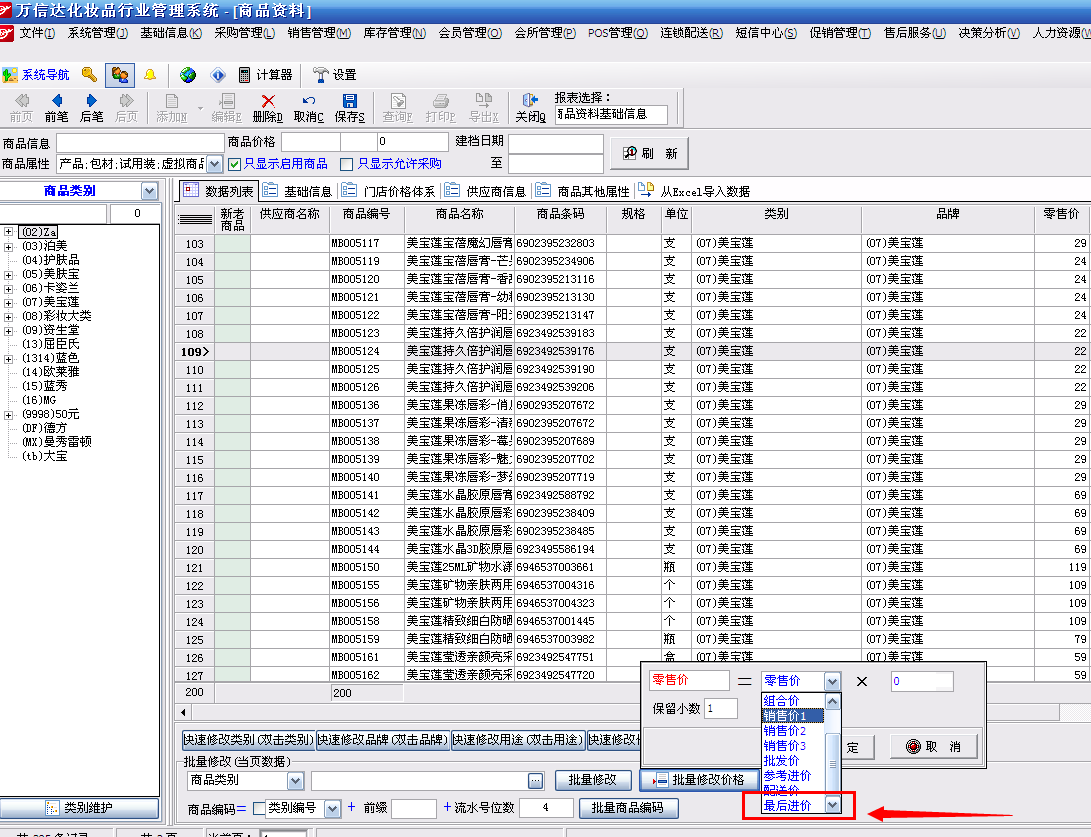Click the users icon in the toolbar
Screen dimensions: 1091x837
(x=120, y=74)
